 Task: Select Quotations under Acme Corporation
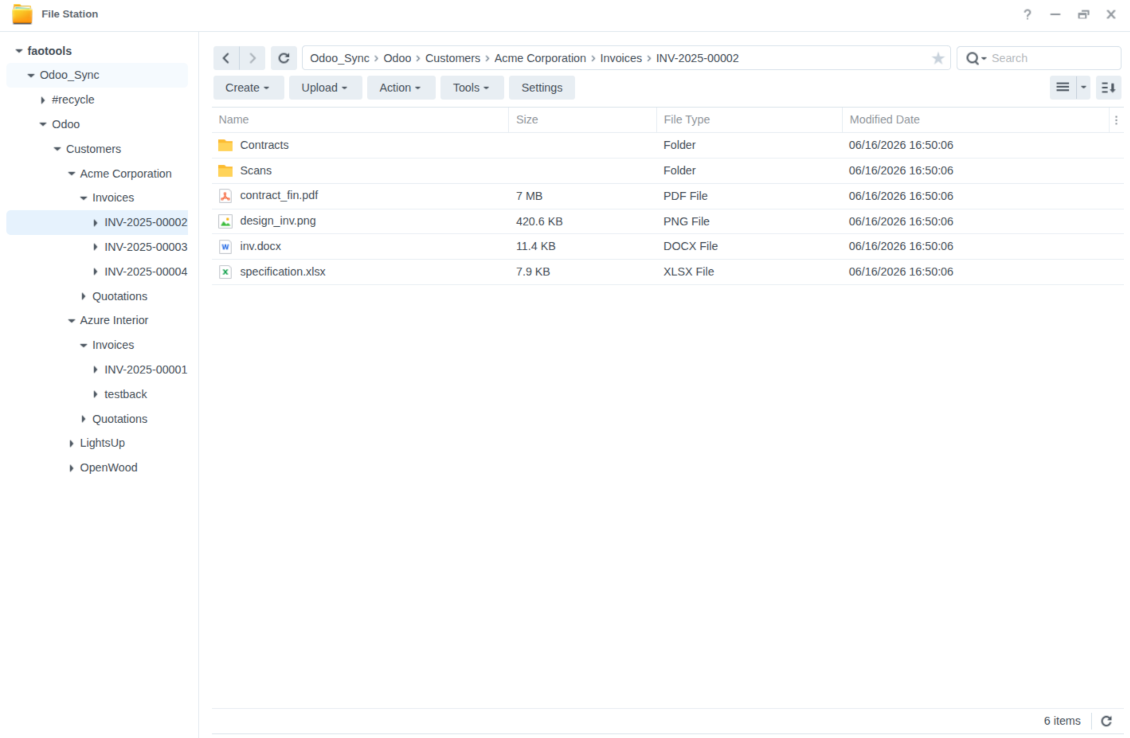[x=120, y=296]
